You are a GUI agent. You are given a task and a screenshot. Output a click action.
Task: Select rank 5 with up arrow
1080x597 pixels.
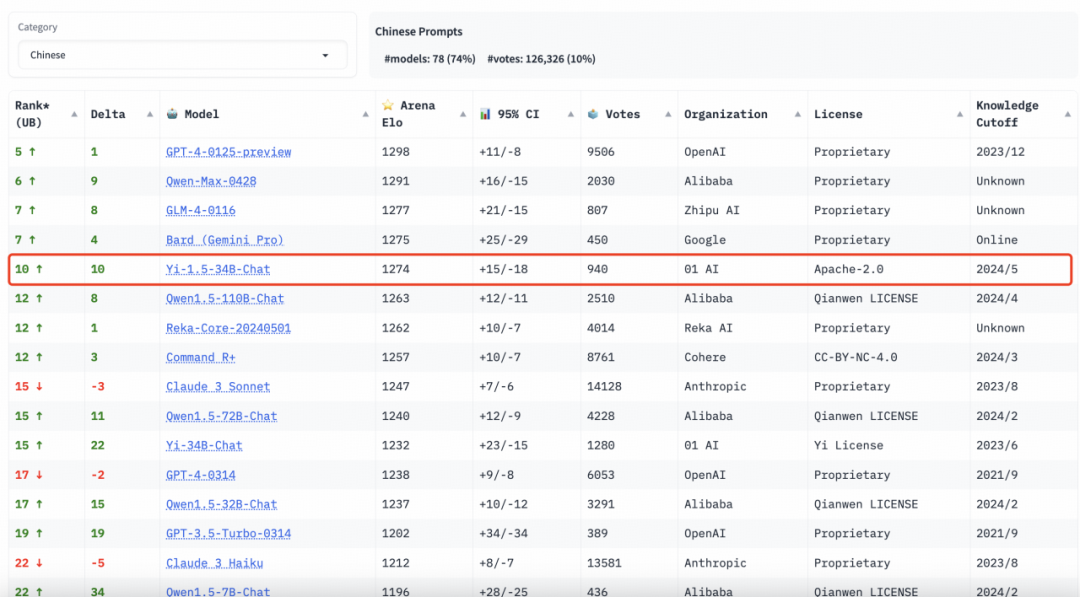[x=25, y=151]
